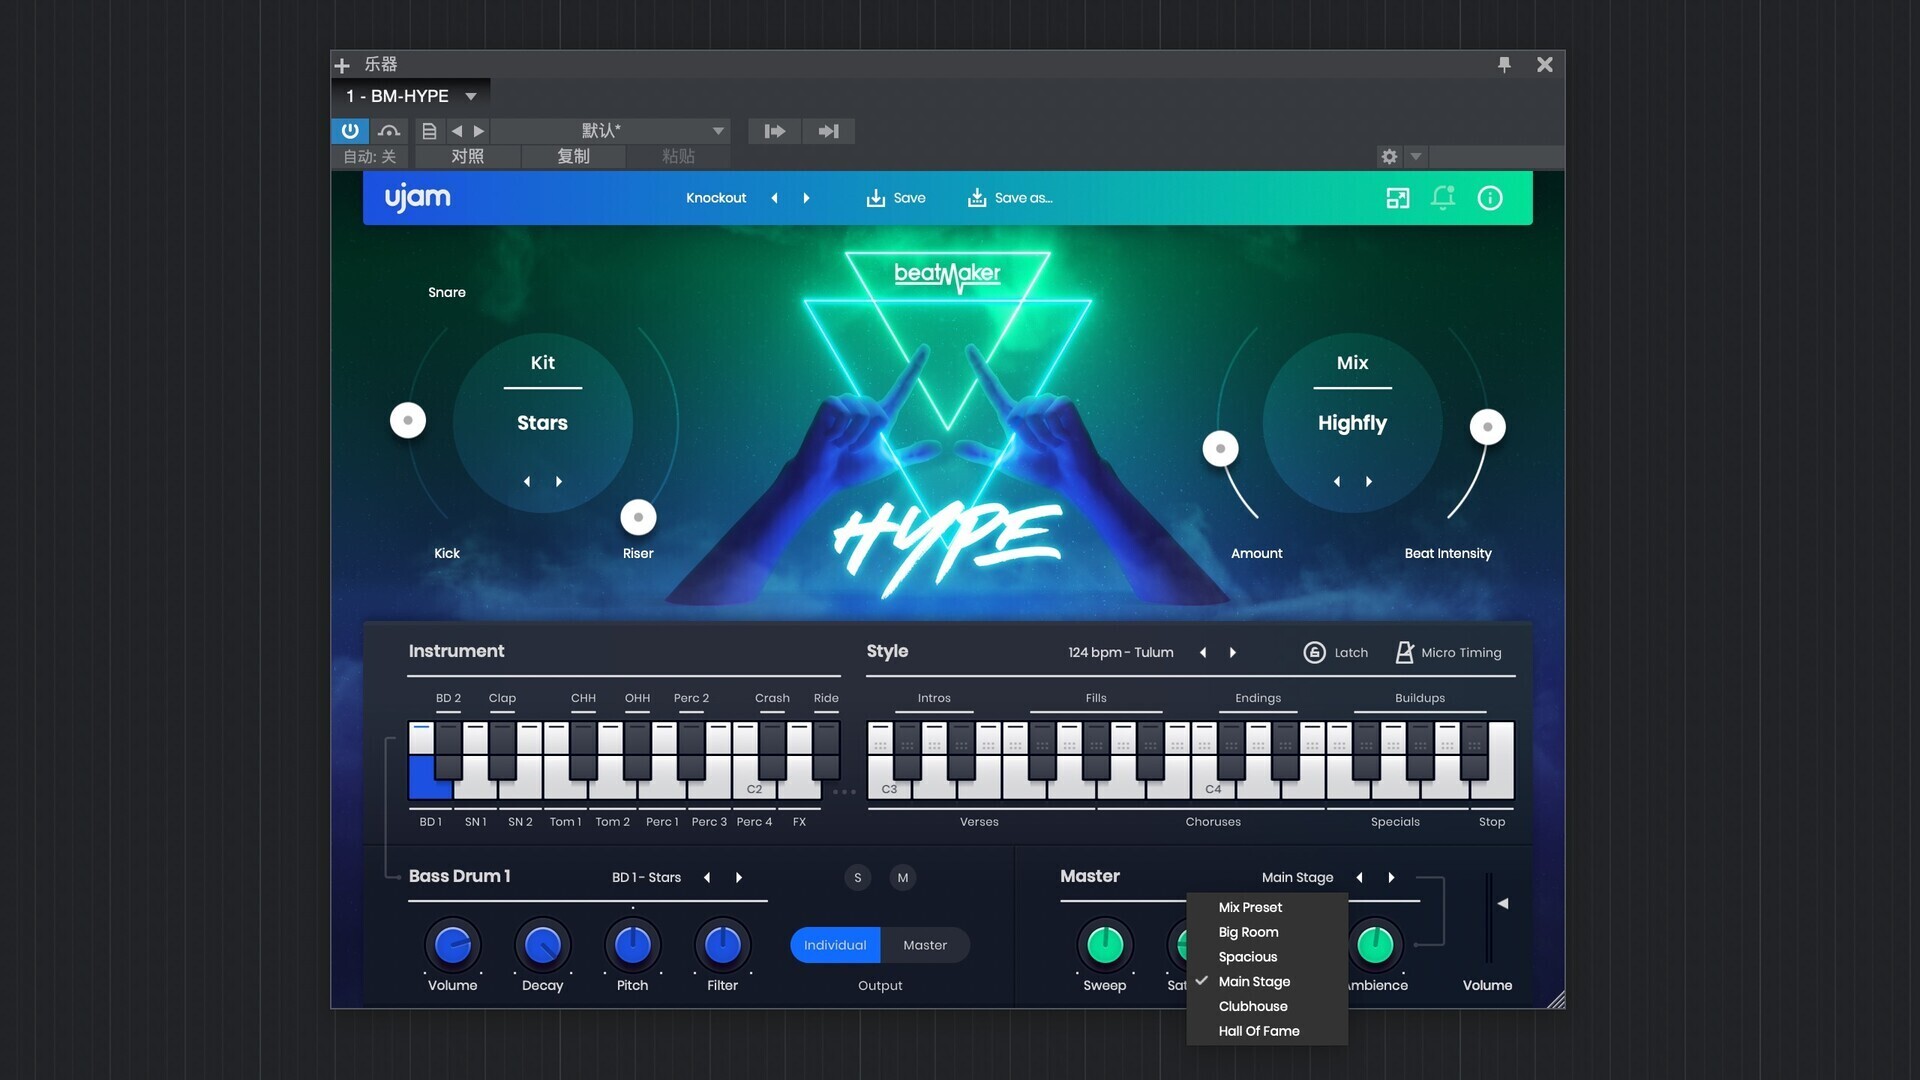1920x1080 pixels.
Task: Pin the instrument window
Action: (1504, 65)
